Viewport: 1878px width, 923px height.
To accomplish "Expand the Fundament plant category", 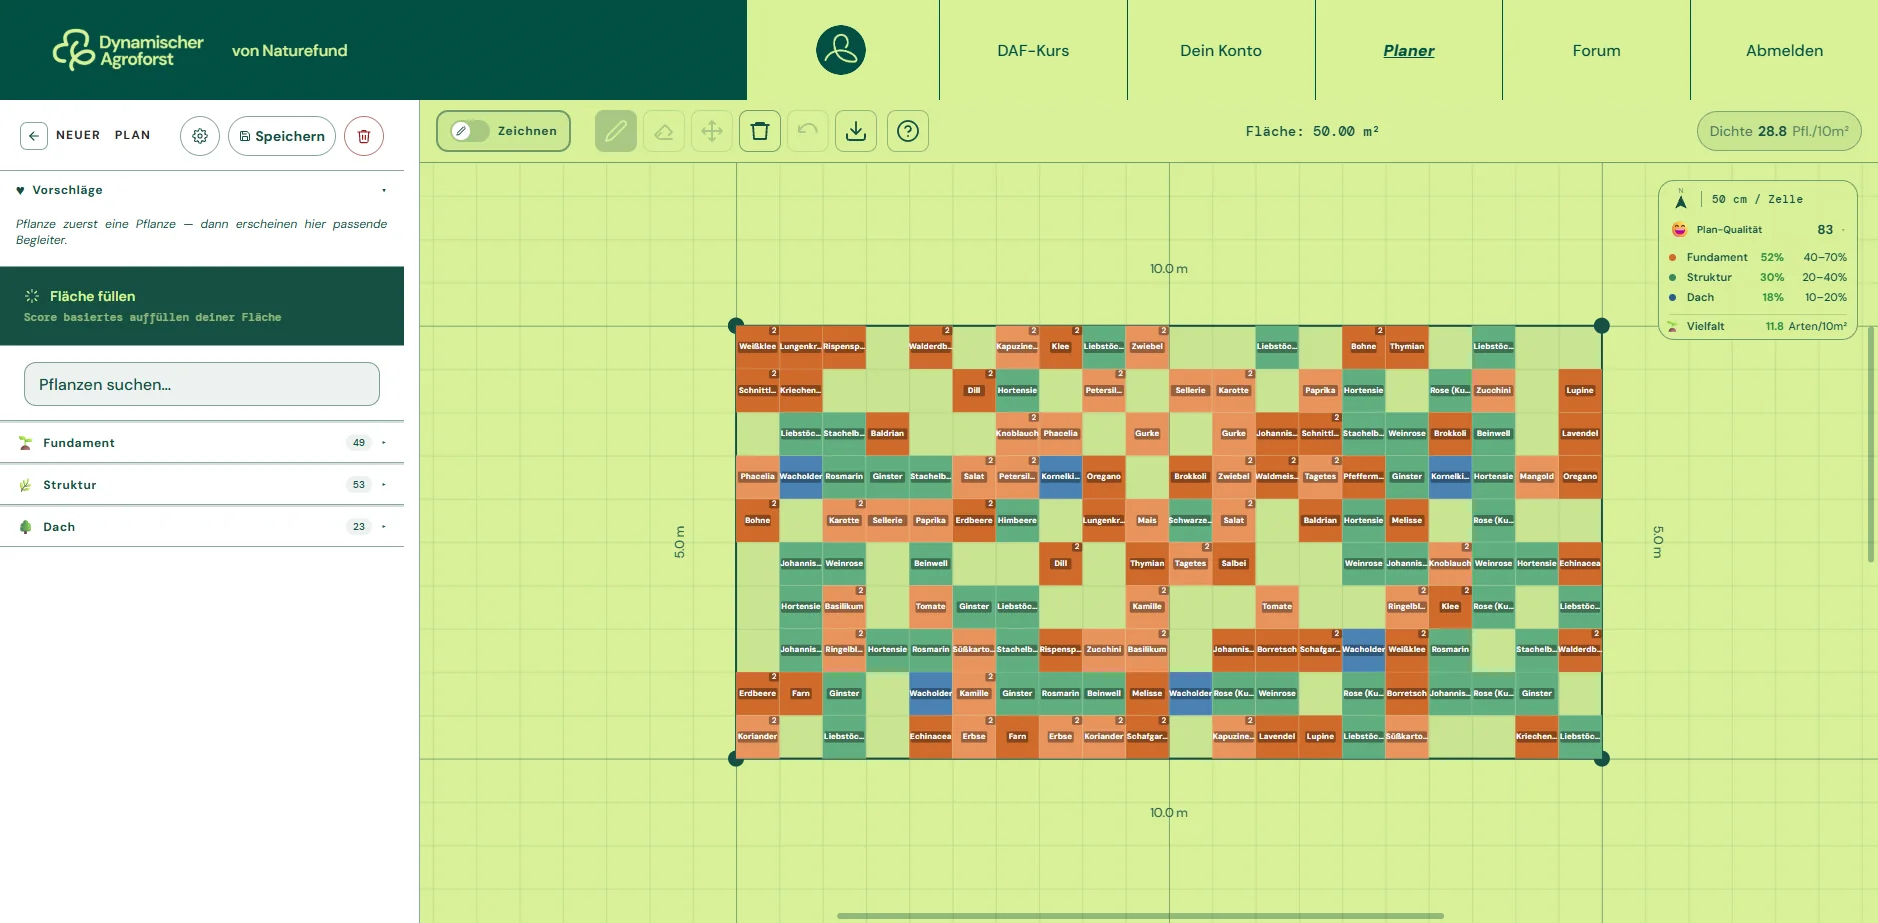I will coord(202,443).
